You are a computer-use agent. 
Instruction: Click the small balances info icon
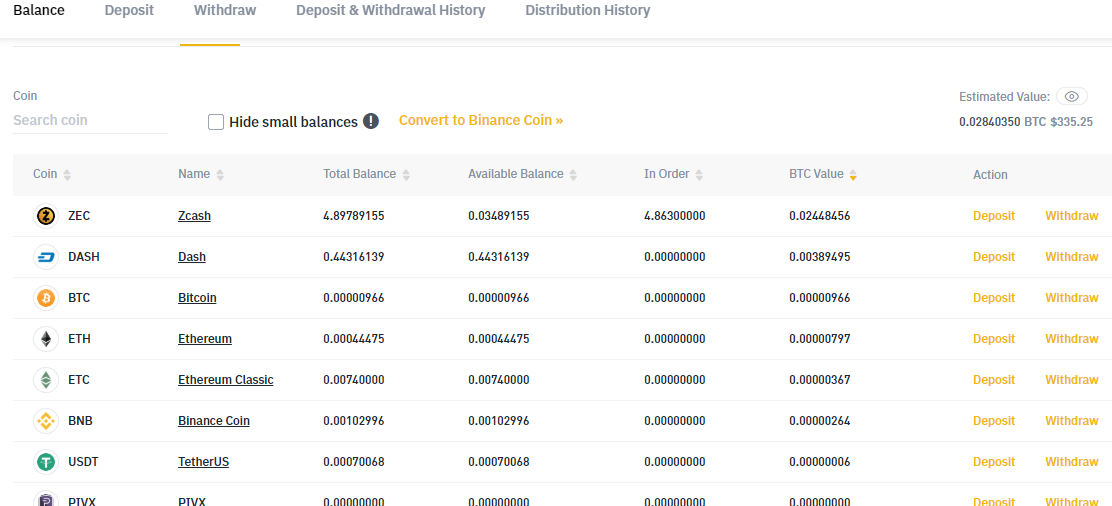click(371, 121)
